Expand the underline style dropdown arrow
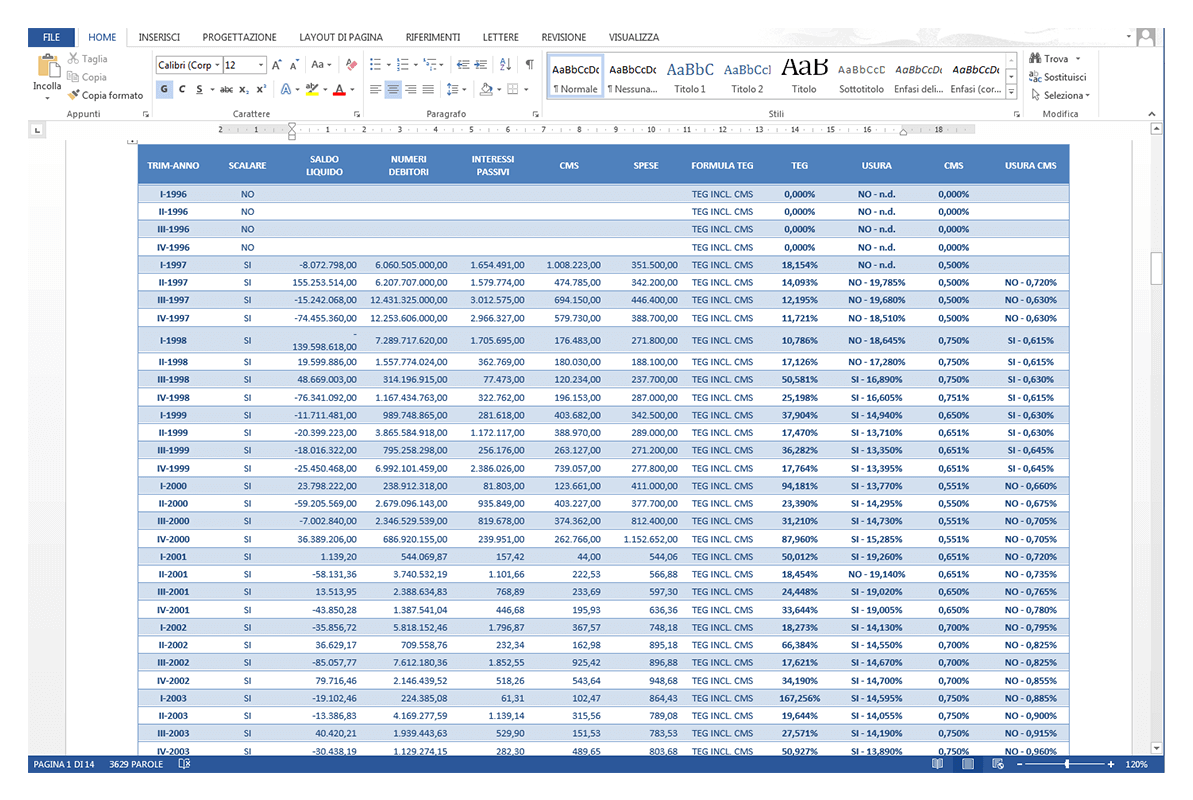1193x800 pixels. click(212, 90)
